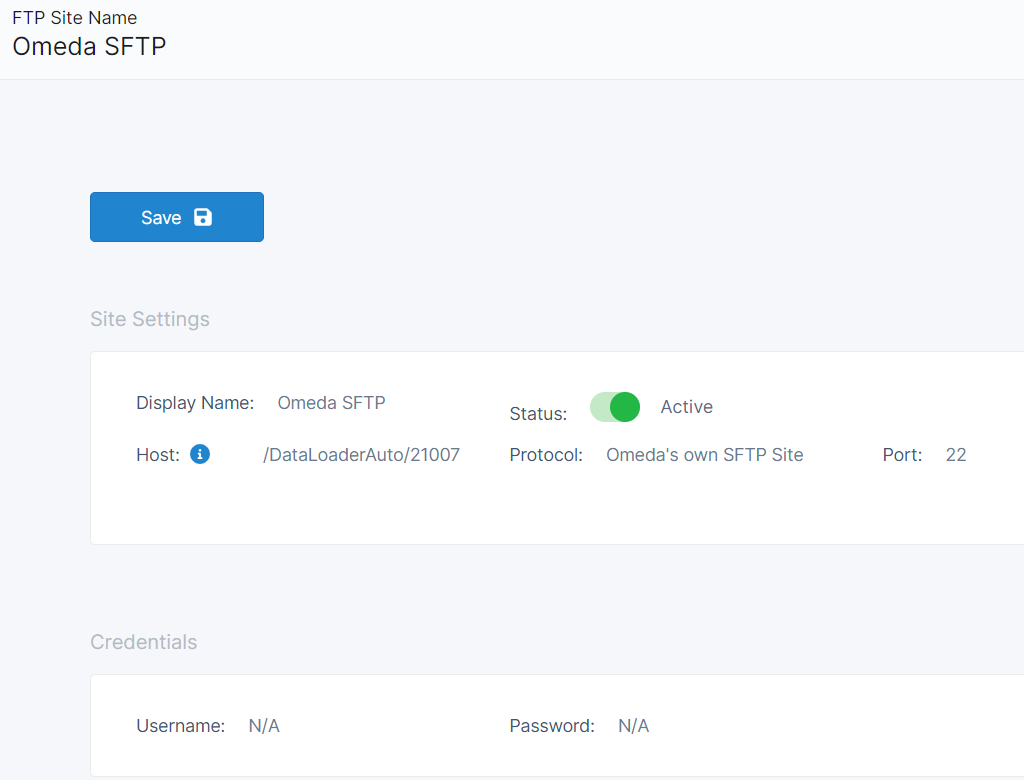The height and width of the screenshot is (780, 1024).
Task: Click the Host info icon
Action: (x=200, y=455)
